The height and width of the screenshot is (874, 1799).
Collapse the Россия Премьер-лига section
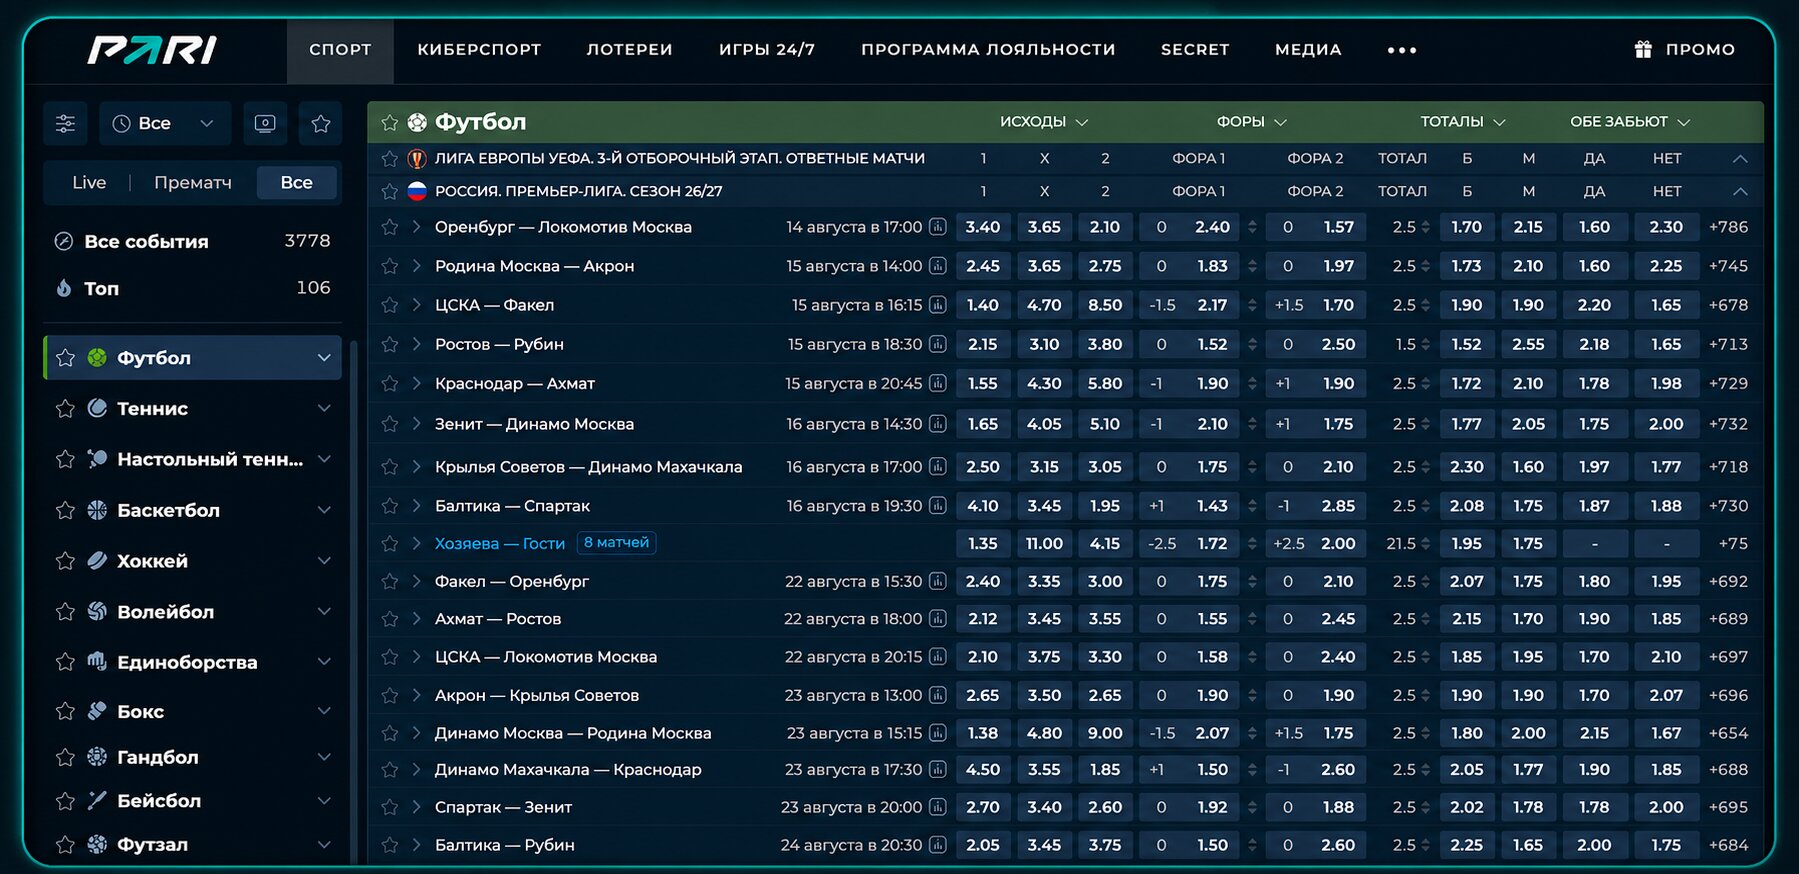pos(1740,191)
